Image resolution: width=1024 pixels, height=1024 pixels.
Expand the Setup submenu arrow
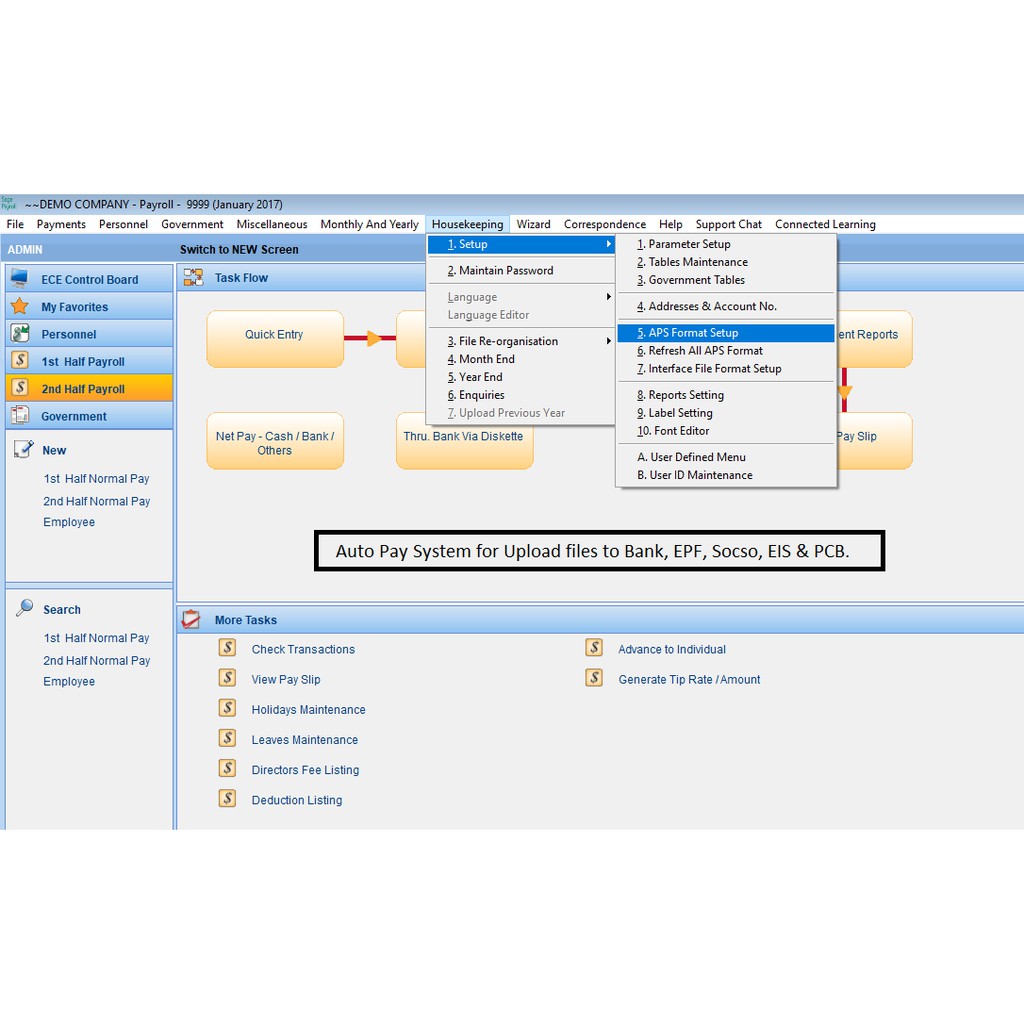[609, 244]
